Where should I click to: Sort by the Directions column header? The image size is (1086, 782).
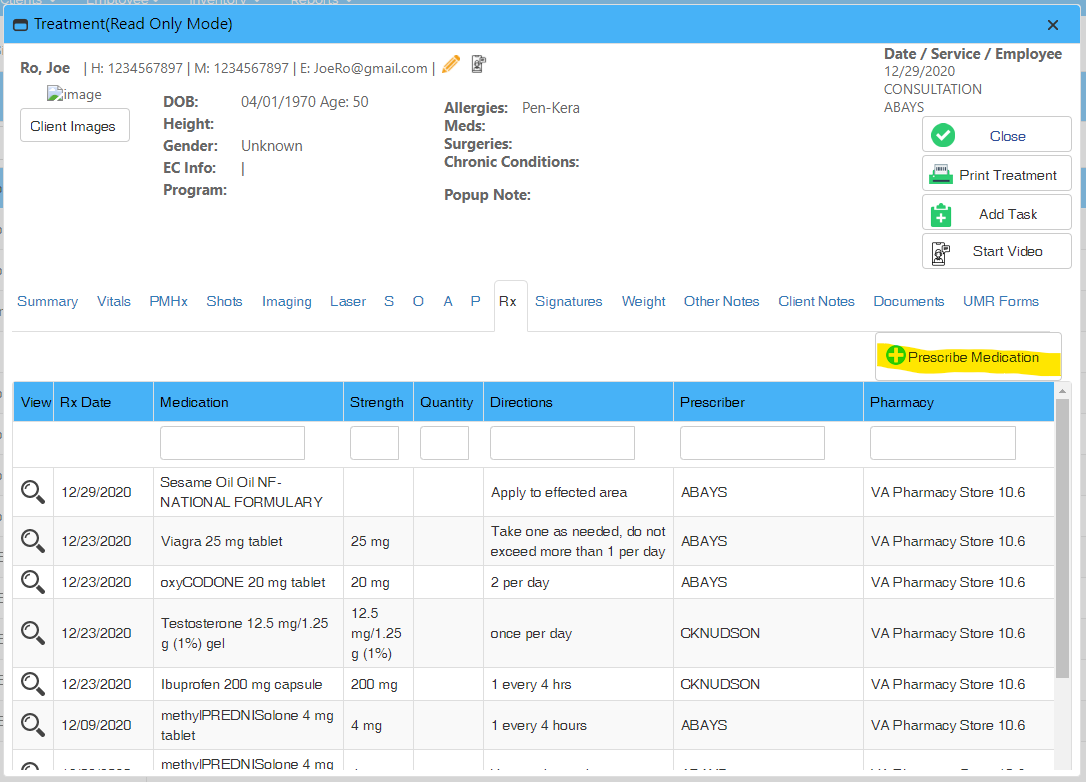click(x=578, y=402)
